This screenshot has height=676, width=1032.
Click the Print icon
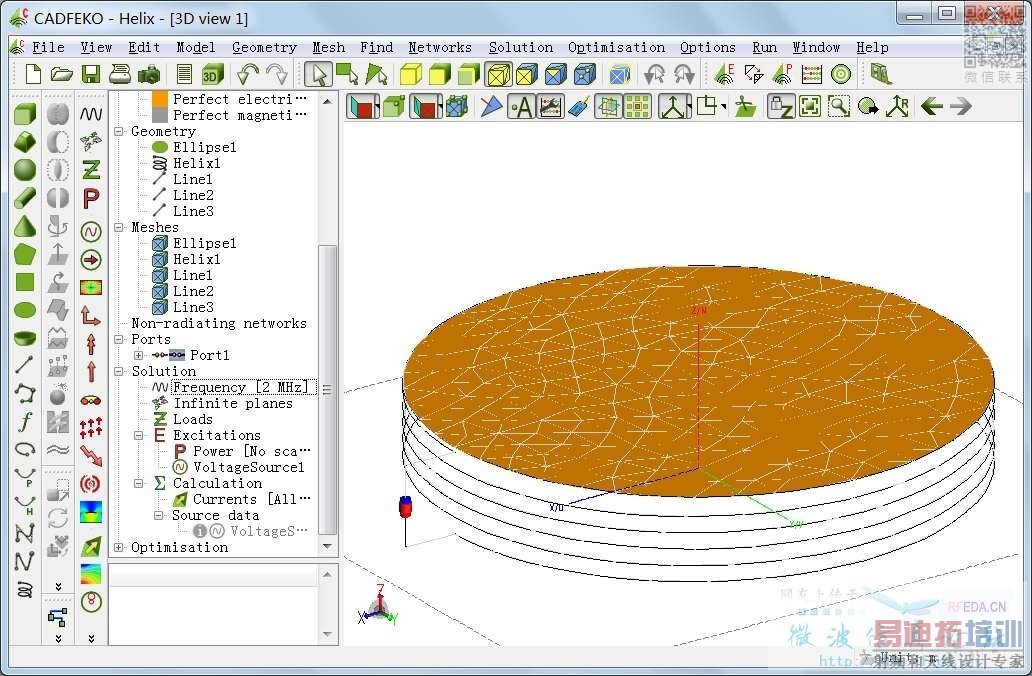pos(120,74)
